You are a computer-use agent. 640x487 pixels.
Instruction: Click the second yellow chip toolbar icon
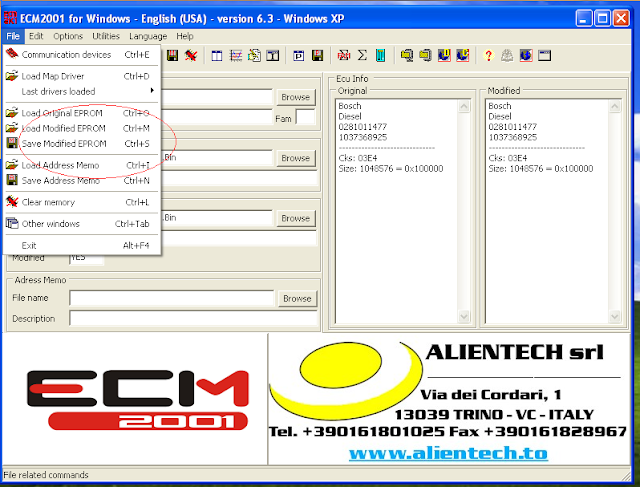click(425, 55)
